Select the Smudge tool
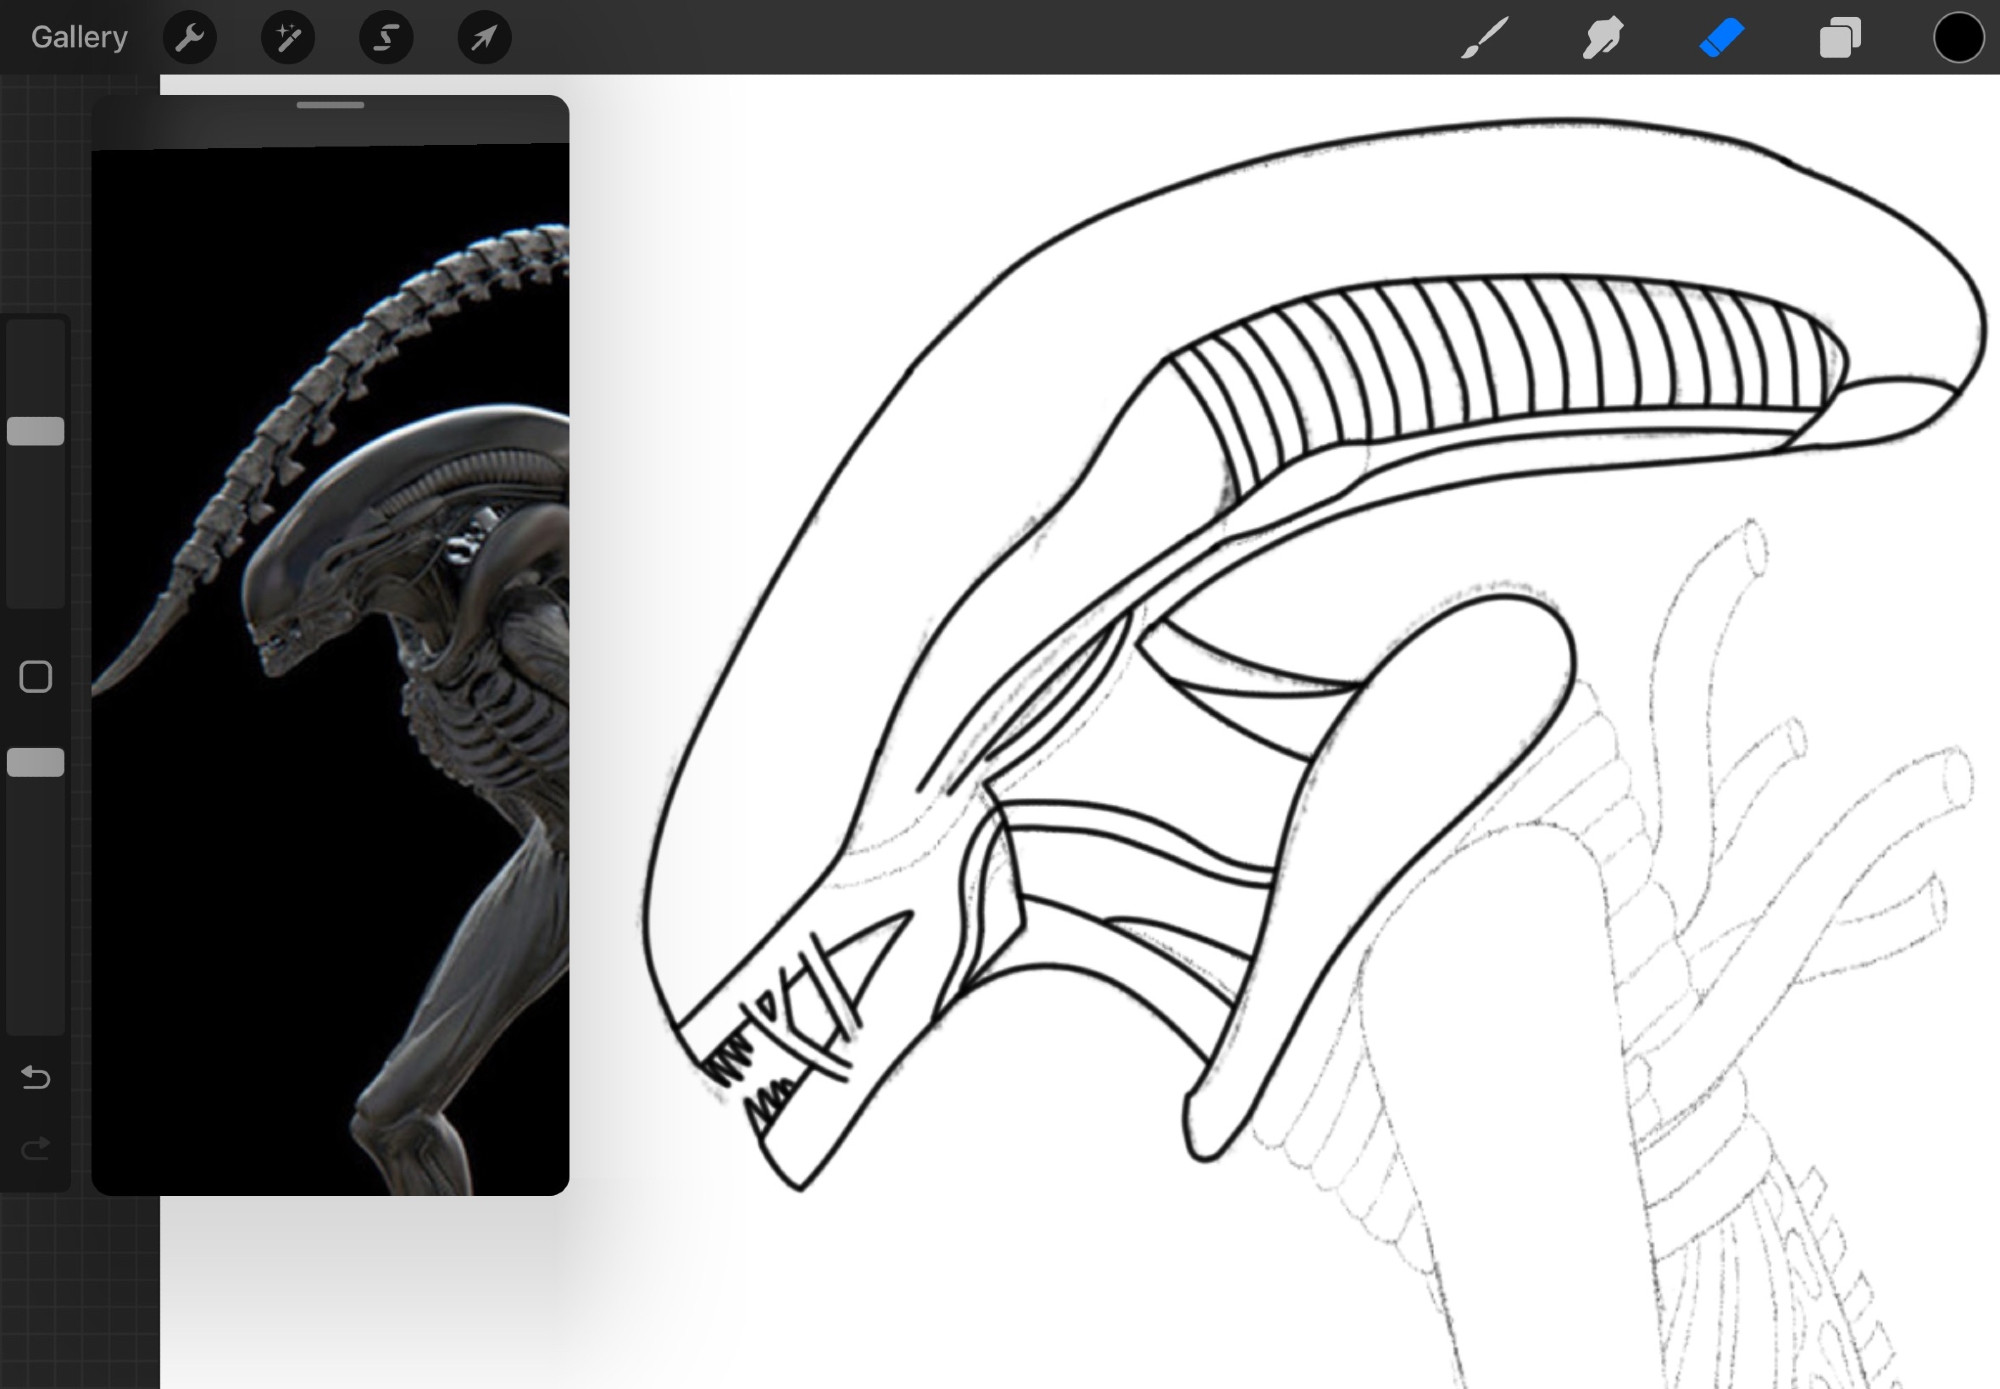 point(1602,38)
